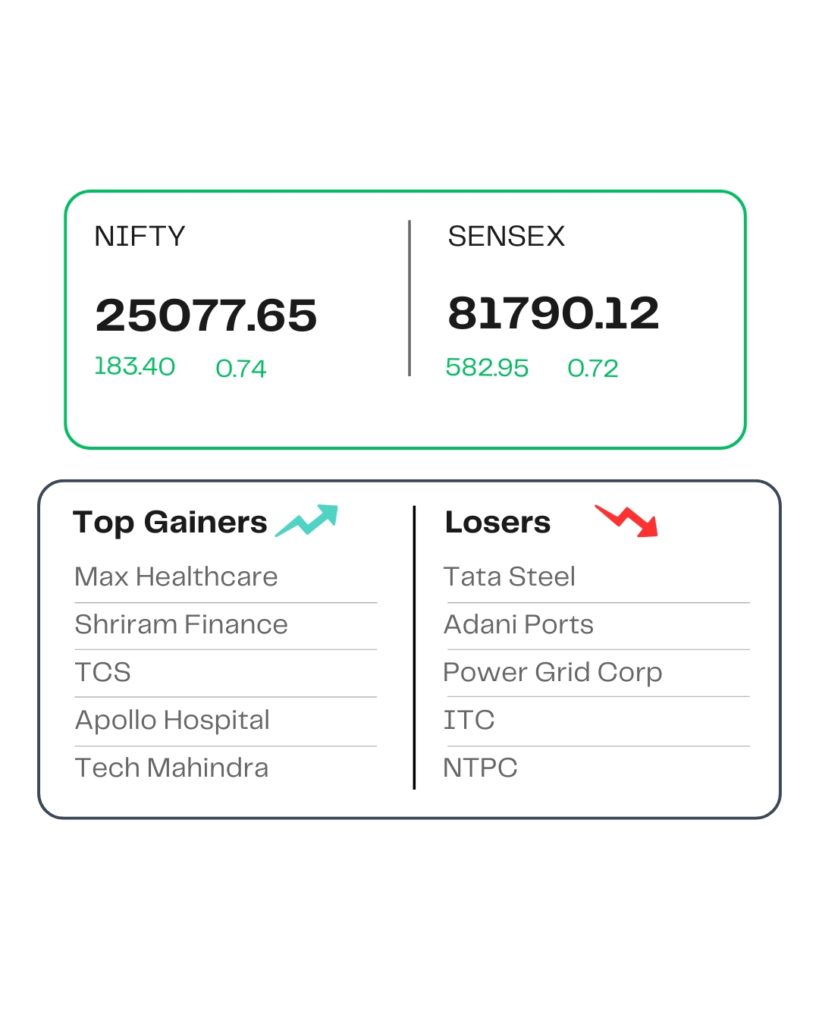
Task: Select the NIFTY index label
Action: coord(140,237)
